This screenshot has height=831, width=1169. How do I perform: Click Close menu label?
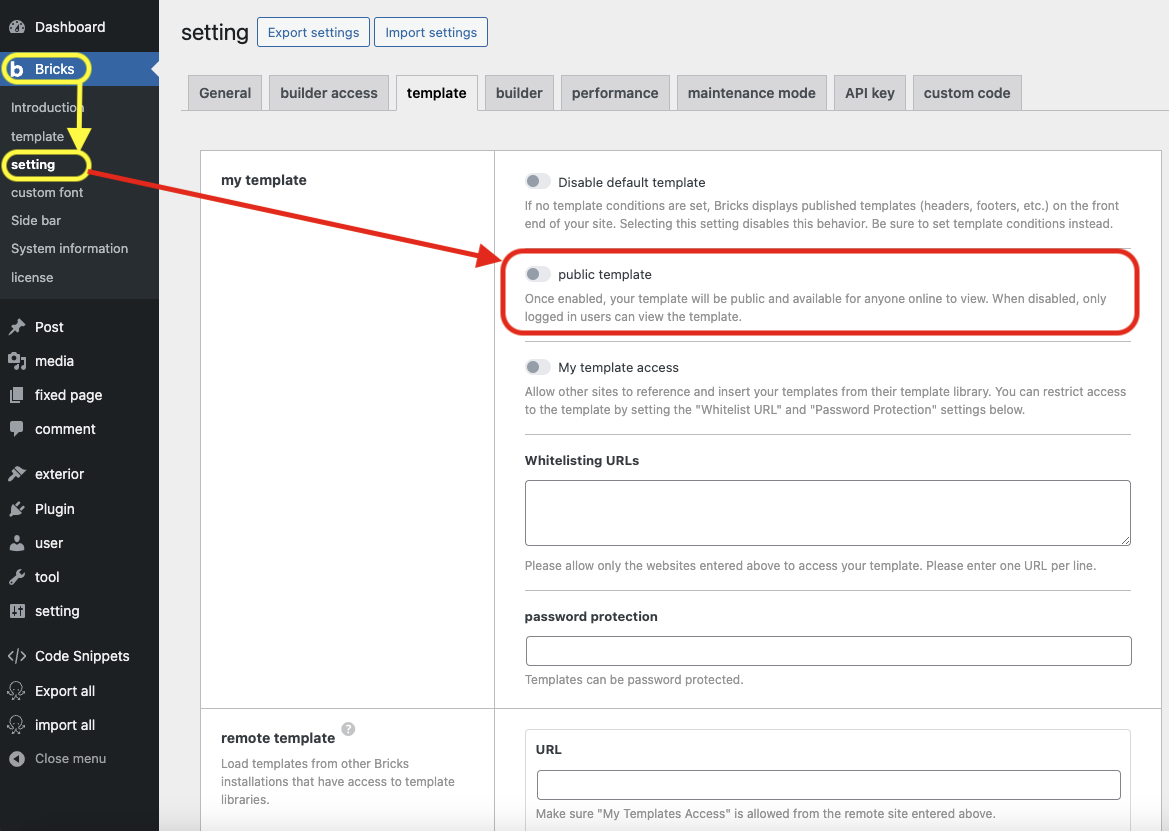tap(70, 759)
